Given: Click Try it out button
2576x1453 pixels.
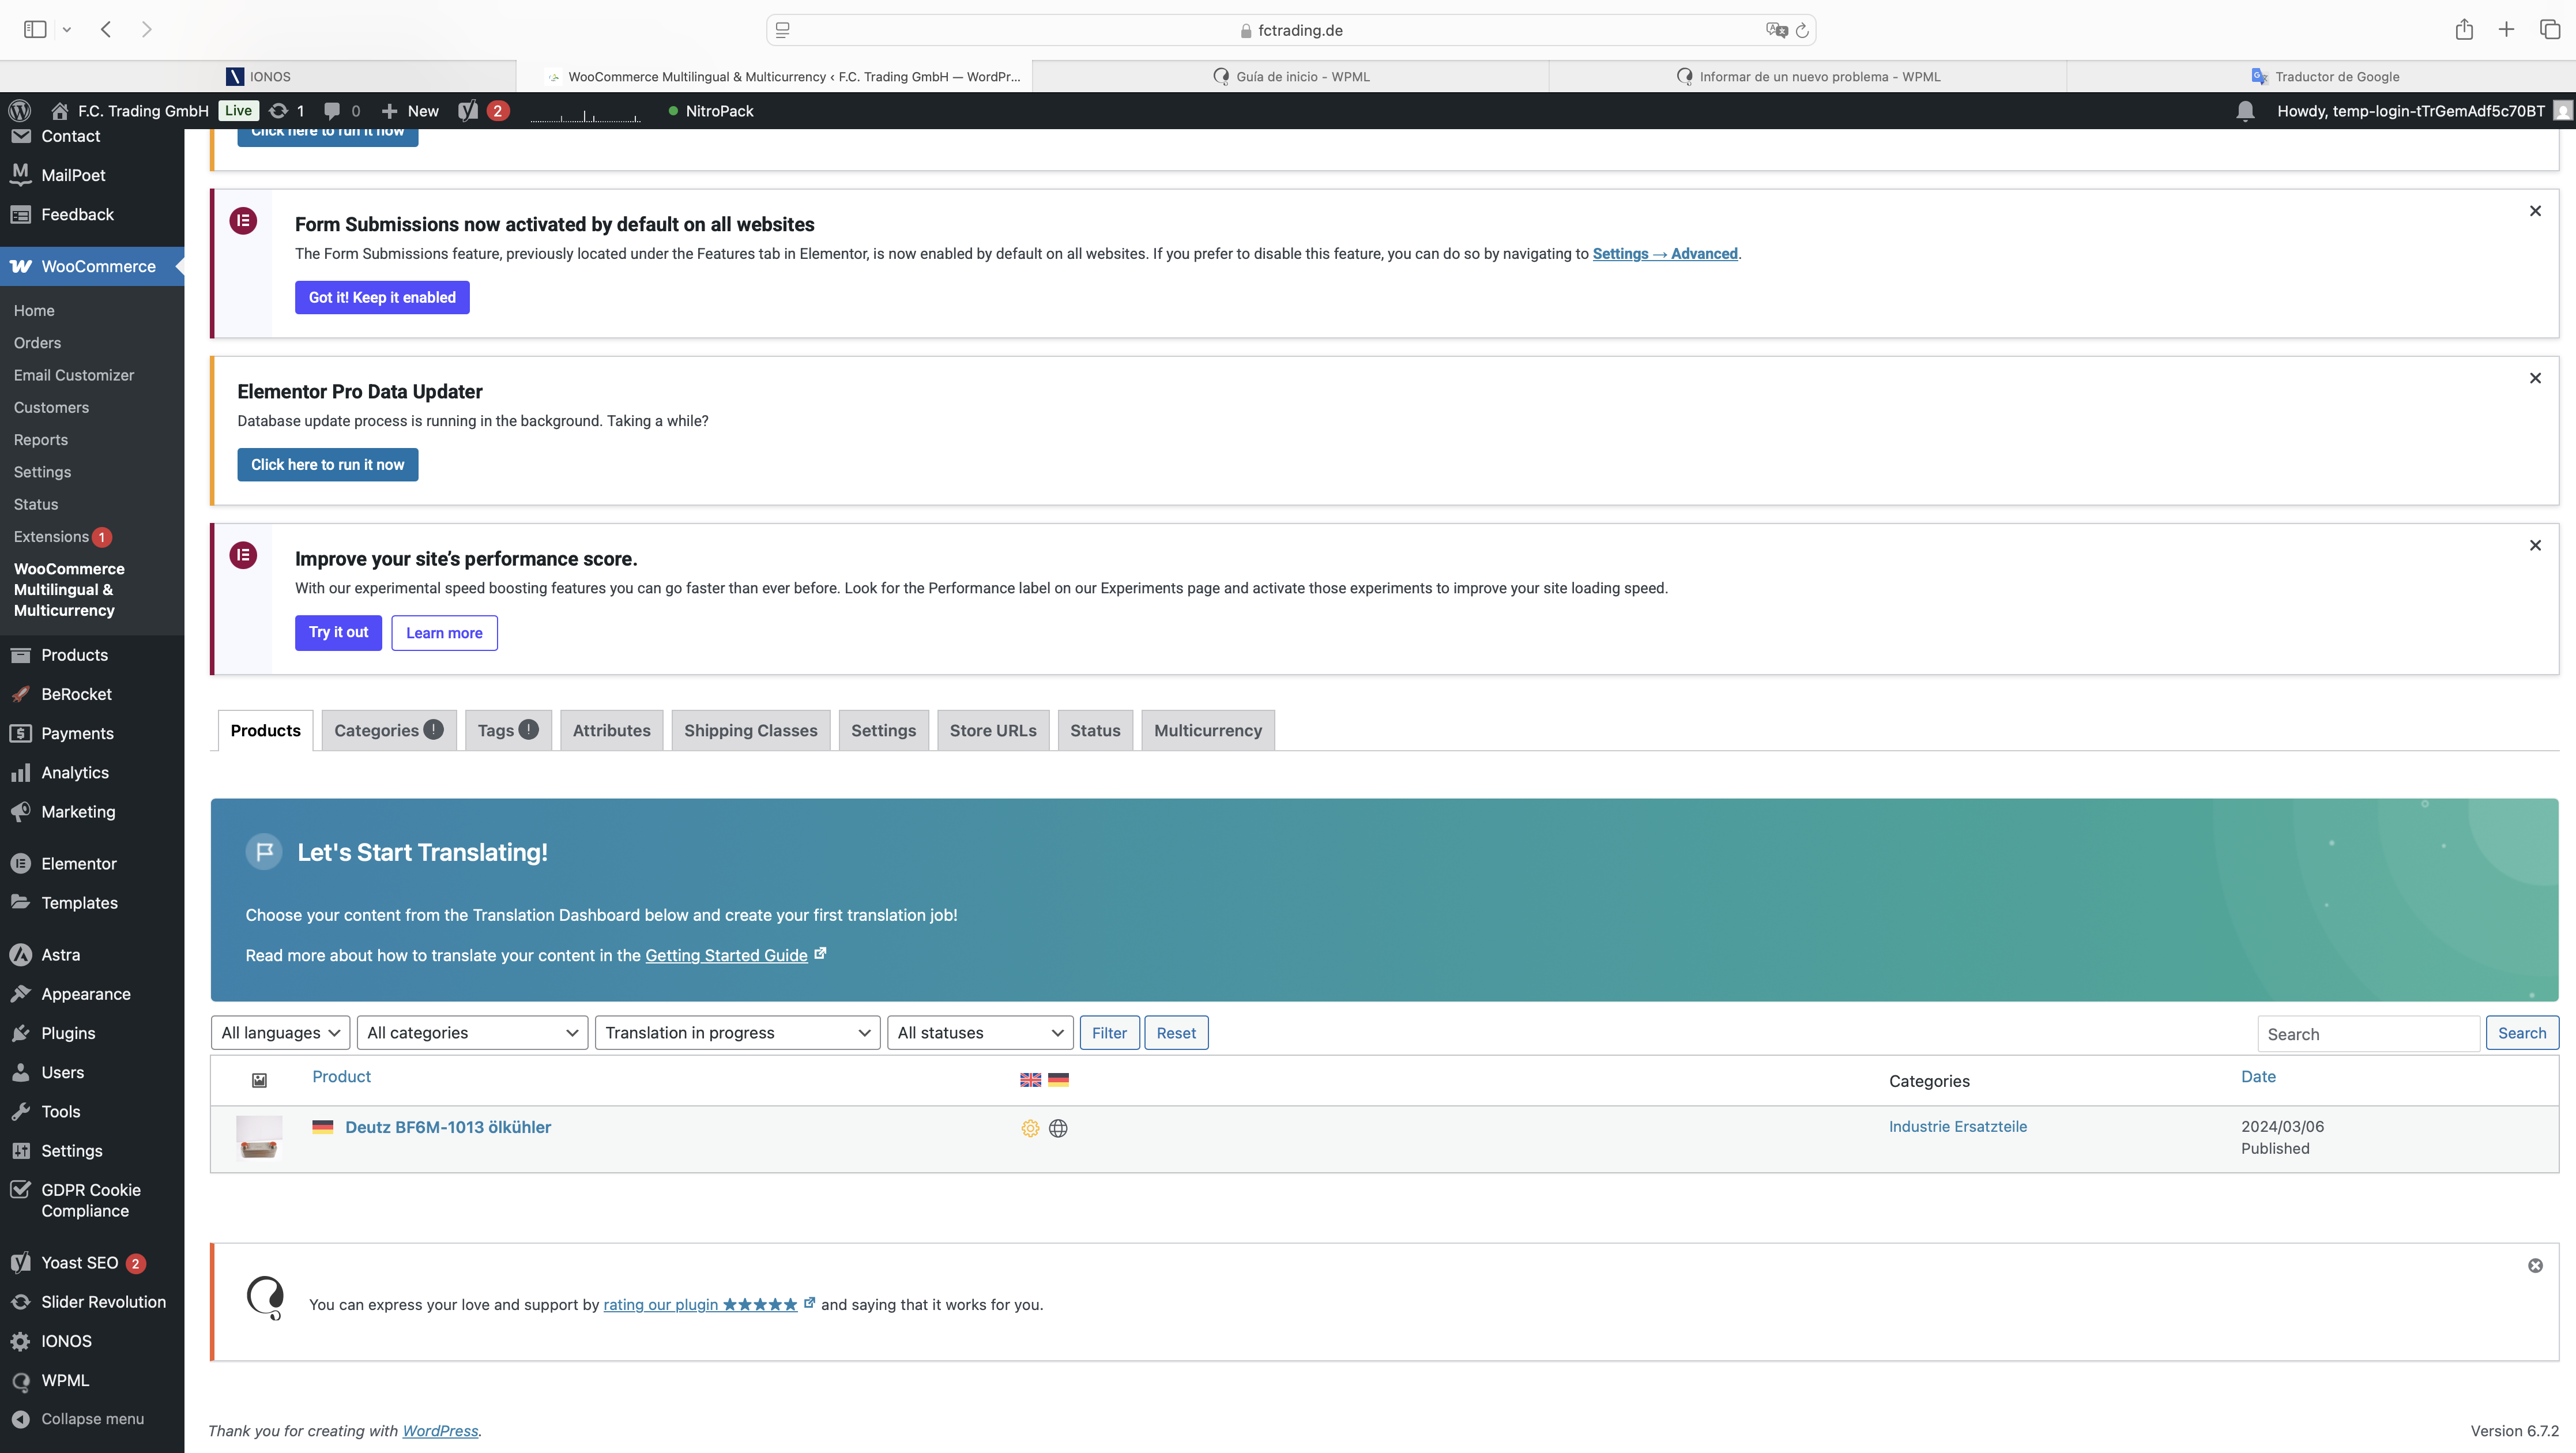Looking at the screenshot, I should pyautogui.click(x=338, y=632).
